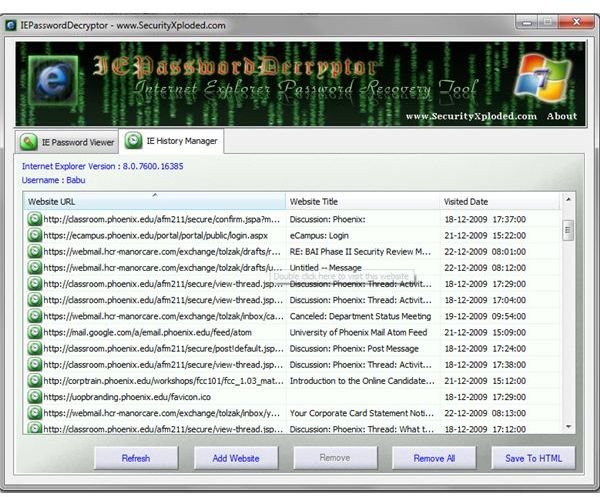Click history icon of uopbranding favicon.ico row
Viewport: 600px width, 497px height.
pyautogui.click(x=34, y=397)
